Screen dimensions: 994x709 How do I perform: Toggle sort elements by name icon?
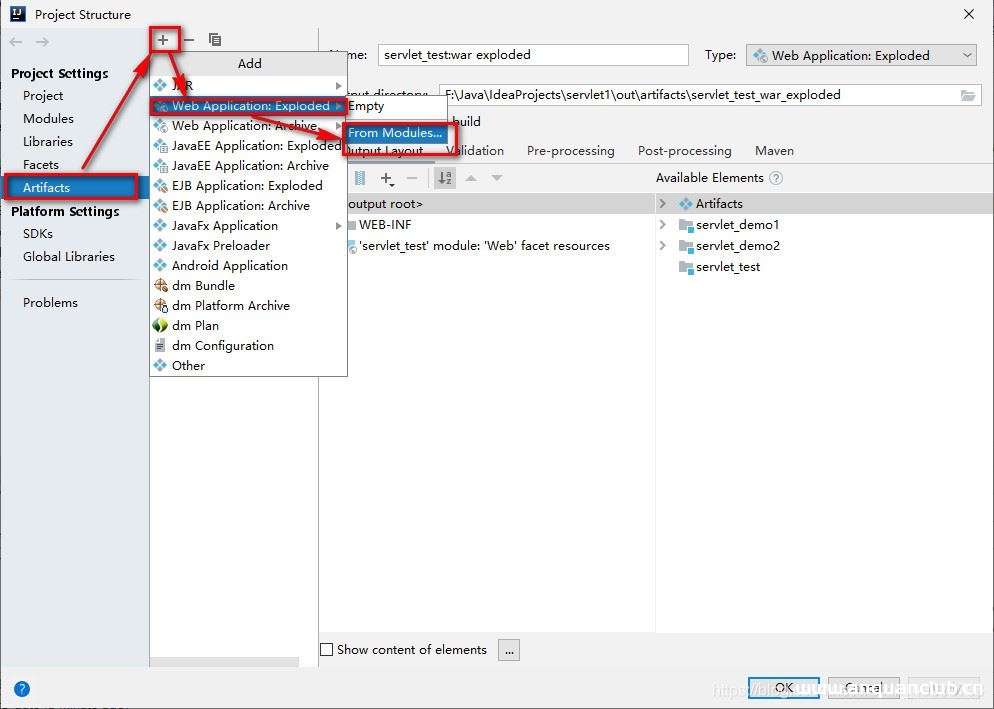click(445, 178)
